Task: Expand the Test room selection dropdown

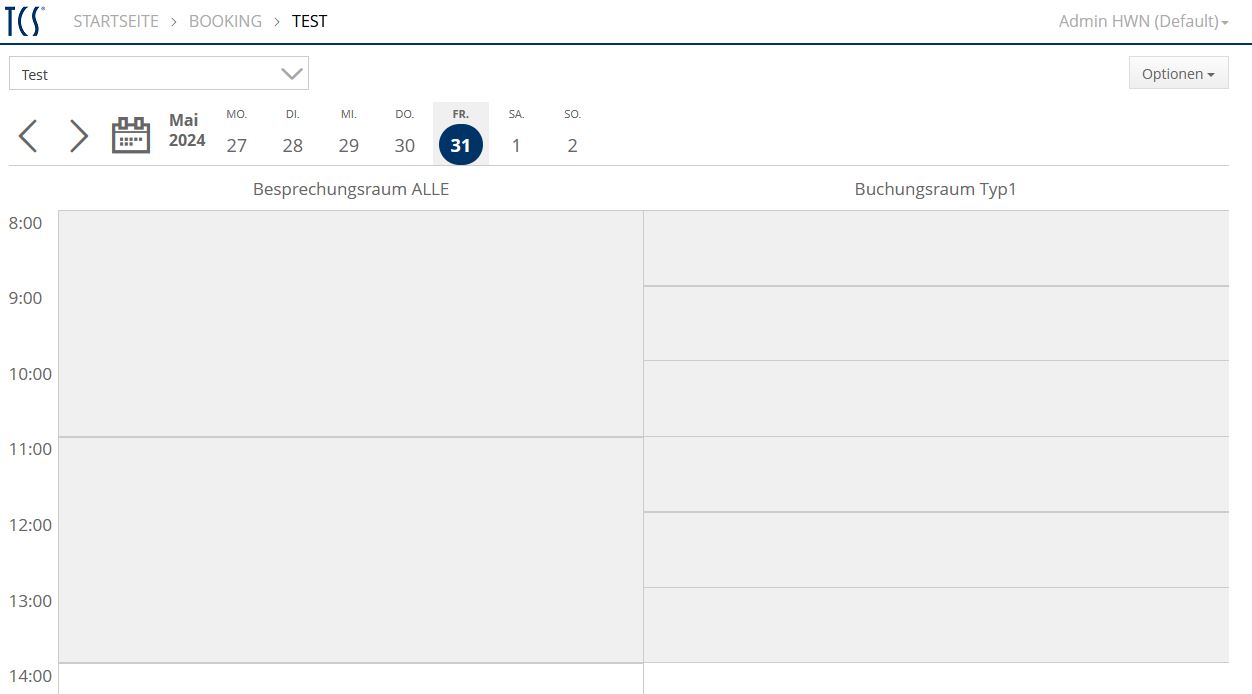Action: (x=159, y=74)
